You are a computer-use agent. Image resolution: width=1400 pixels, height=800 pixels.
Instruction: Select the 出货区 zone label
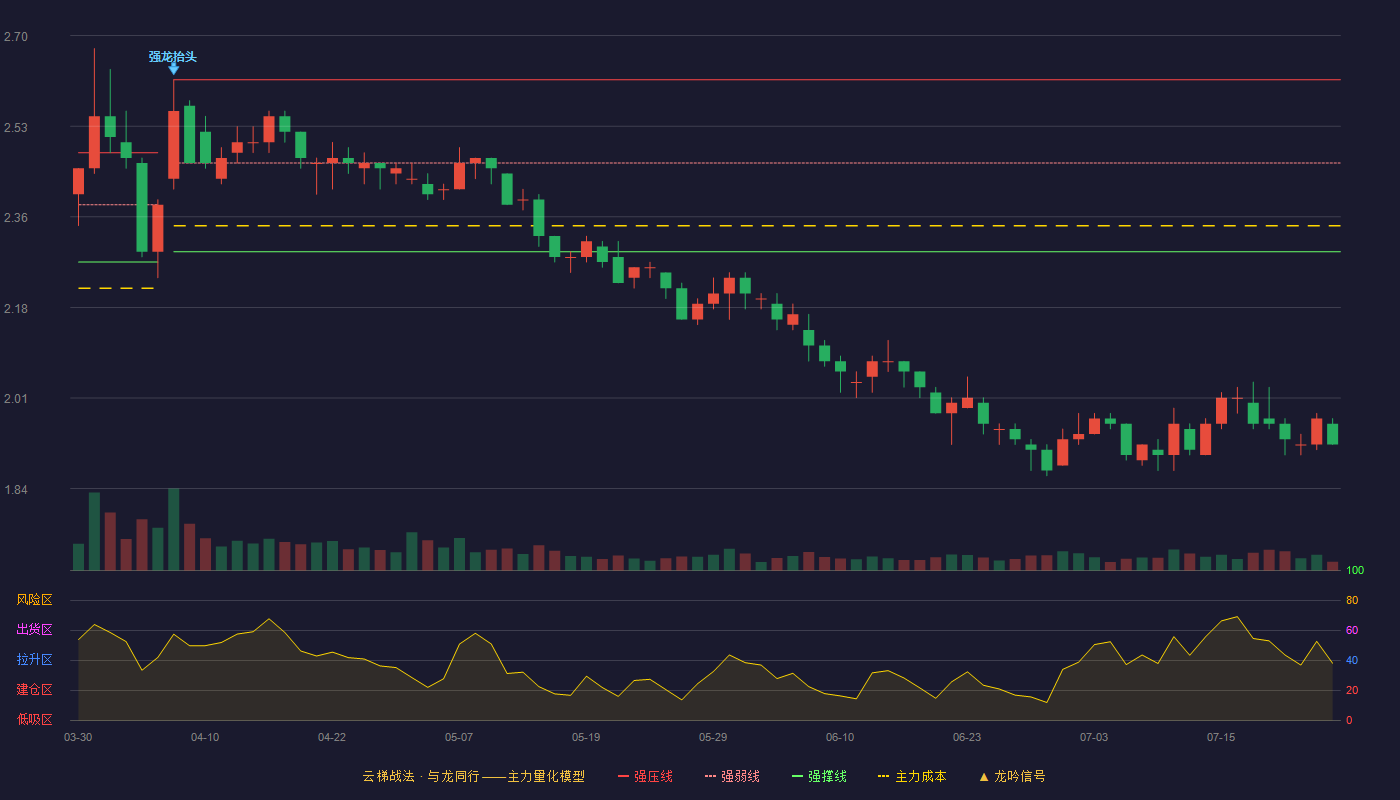(34, 630)
